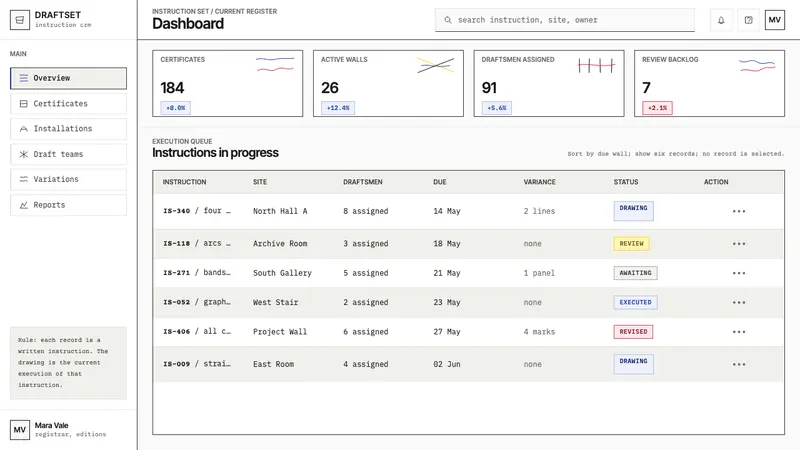Click the Draft teams asterisk icon

(x=23, y=154)
